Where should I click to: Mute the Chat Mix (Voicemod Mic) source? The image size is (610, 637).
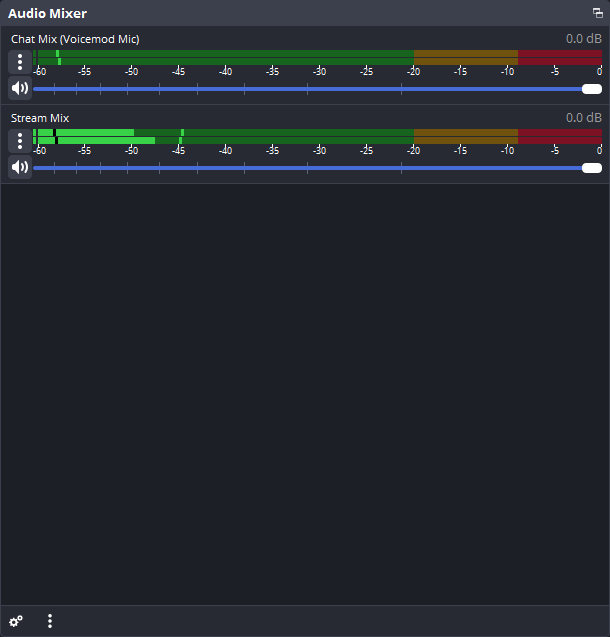point(20,88)
